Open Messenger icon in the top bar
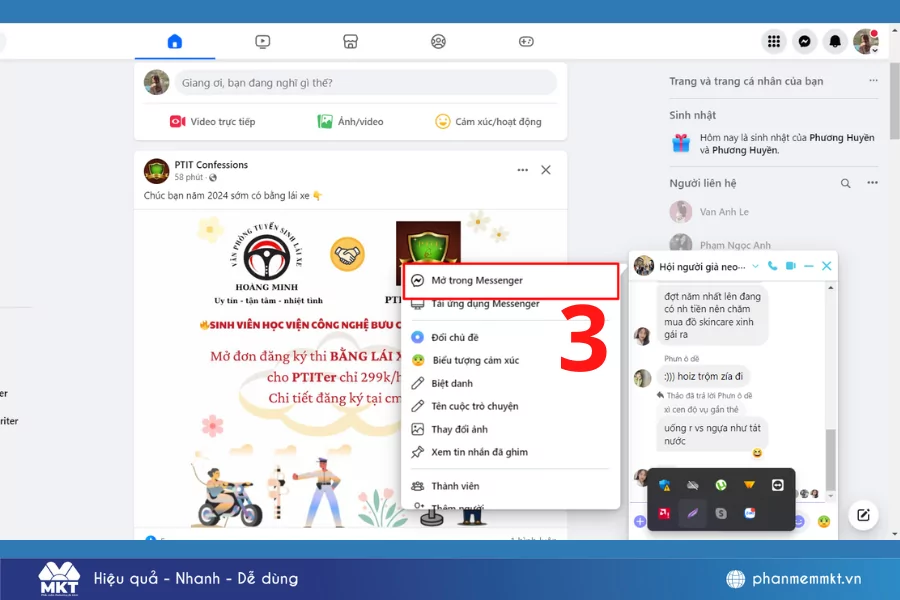This screenshot has height=600, width=900. (804, 41)
